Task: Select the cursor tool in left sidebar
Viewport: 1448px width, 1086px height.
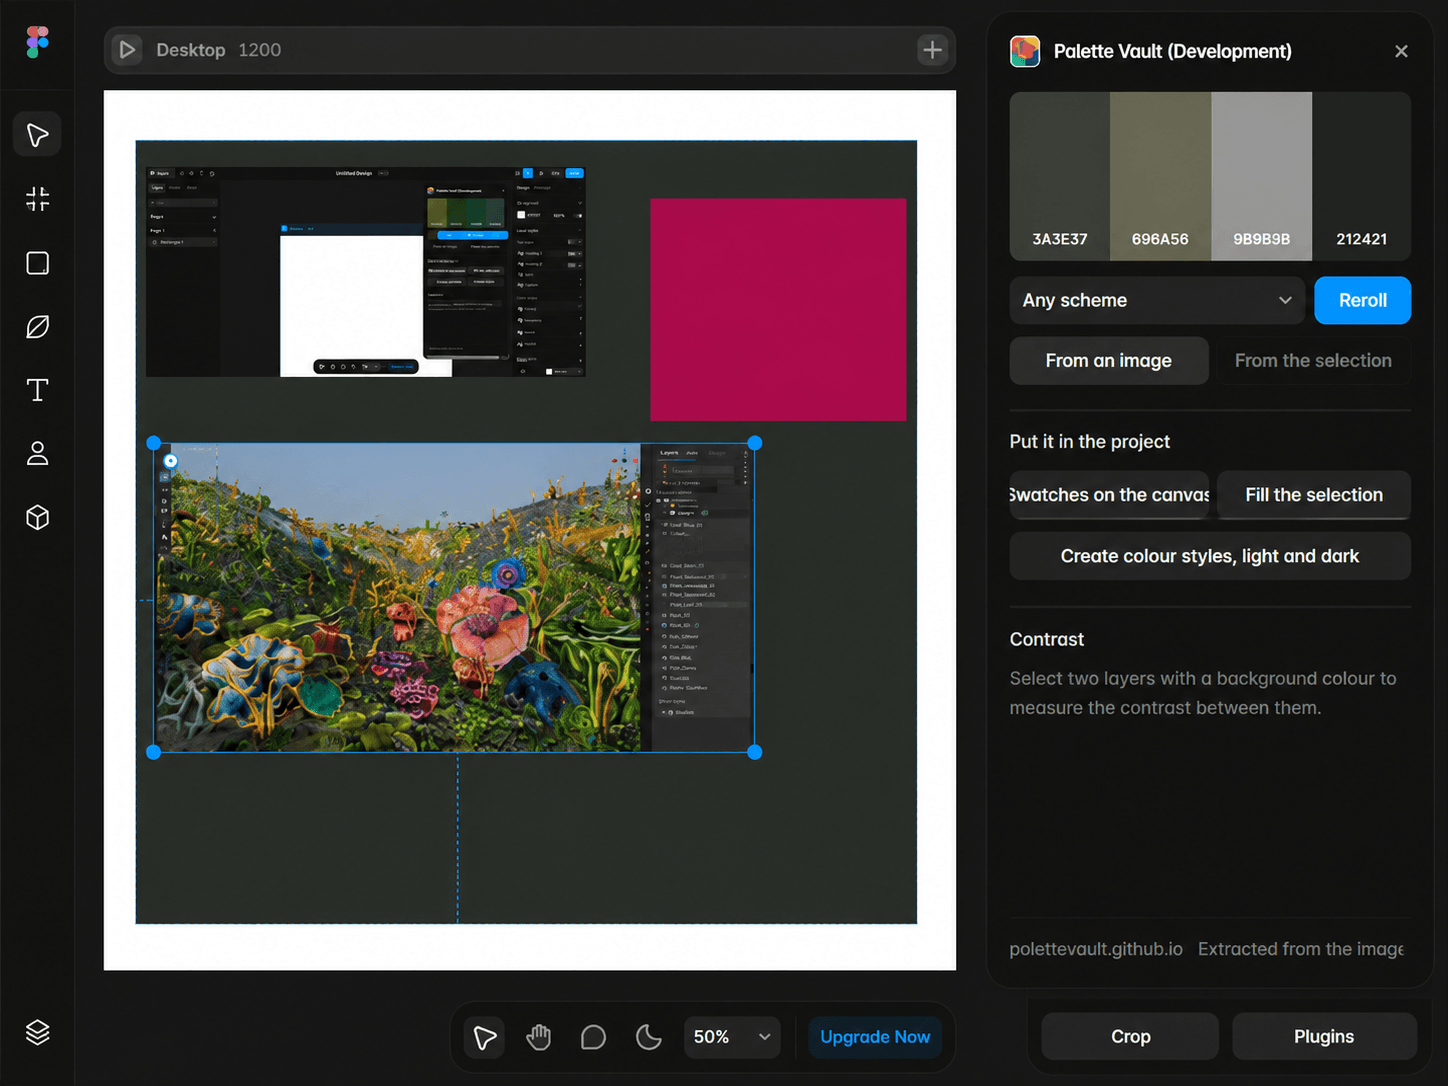Action: 37,135
